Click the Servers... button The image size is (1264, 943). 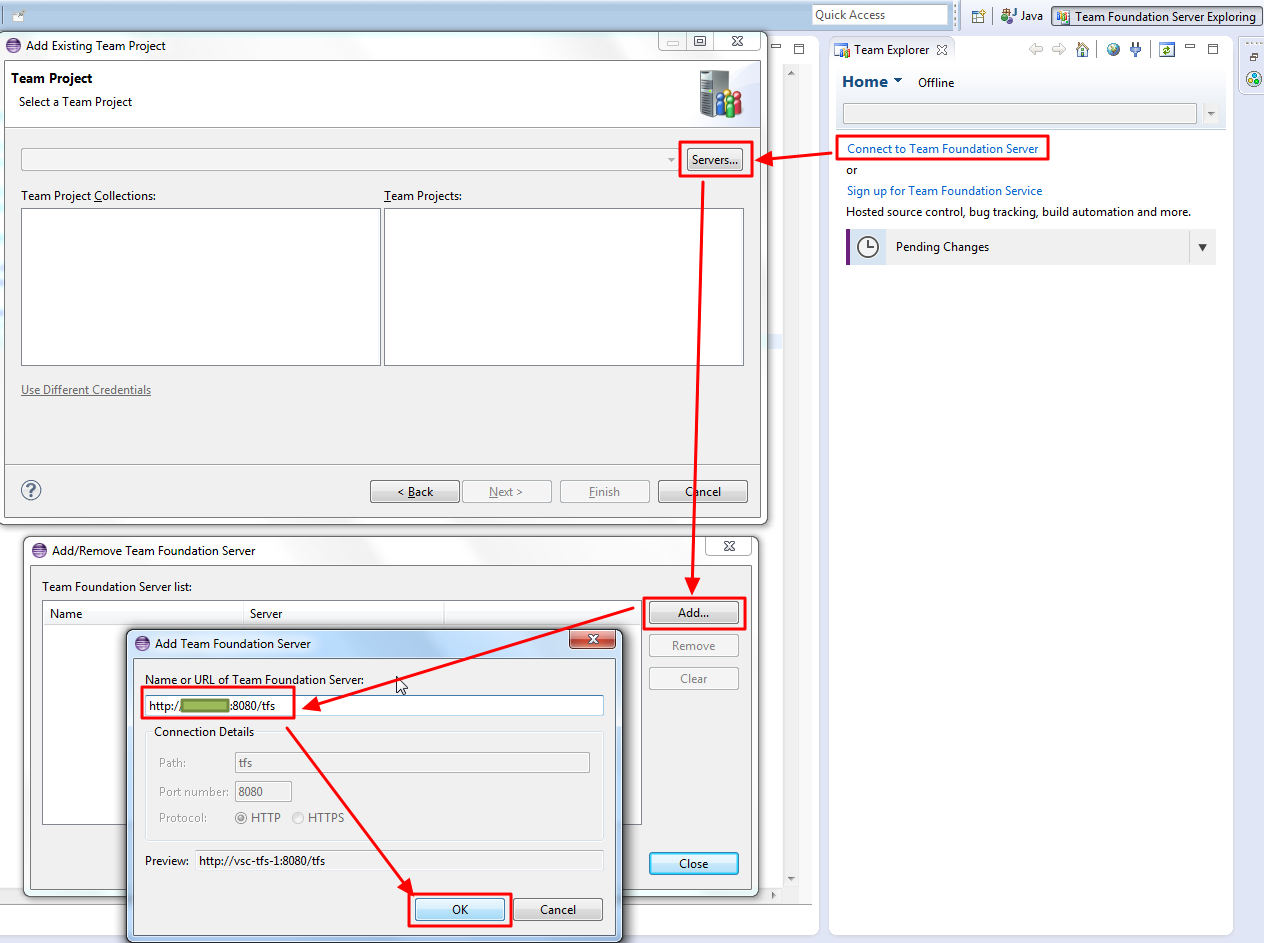[x=715, y=160]
